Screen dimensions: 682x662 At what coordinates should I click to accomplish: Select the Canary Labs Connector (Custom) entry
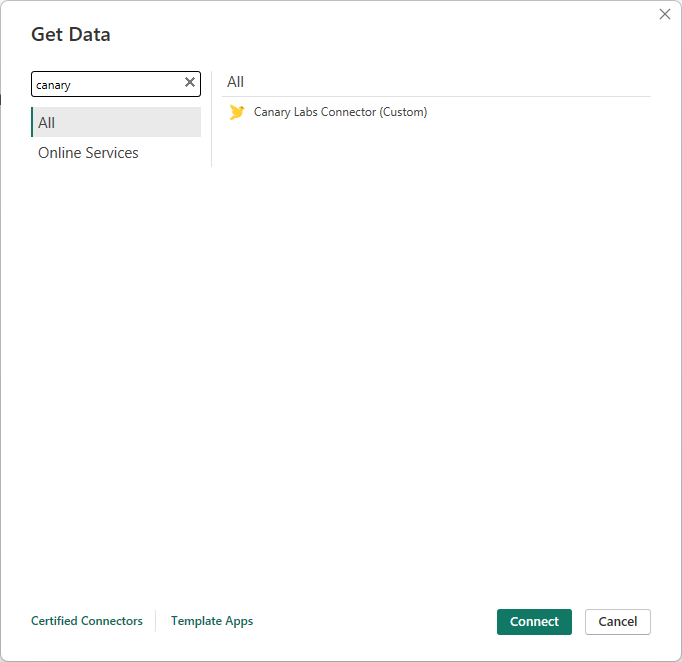click(x=340, y=112)
